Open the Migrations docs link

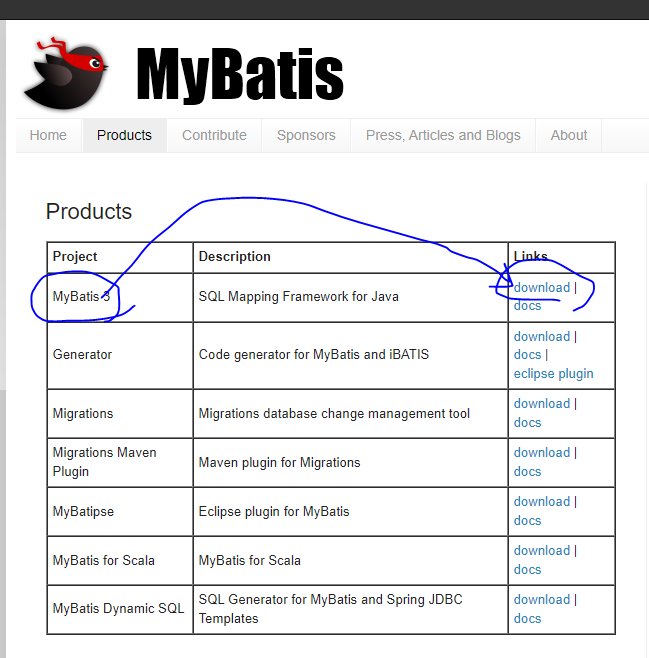[527, 423]
